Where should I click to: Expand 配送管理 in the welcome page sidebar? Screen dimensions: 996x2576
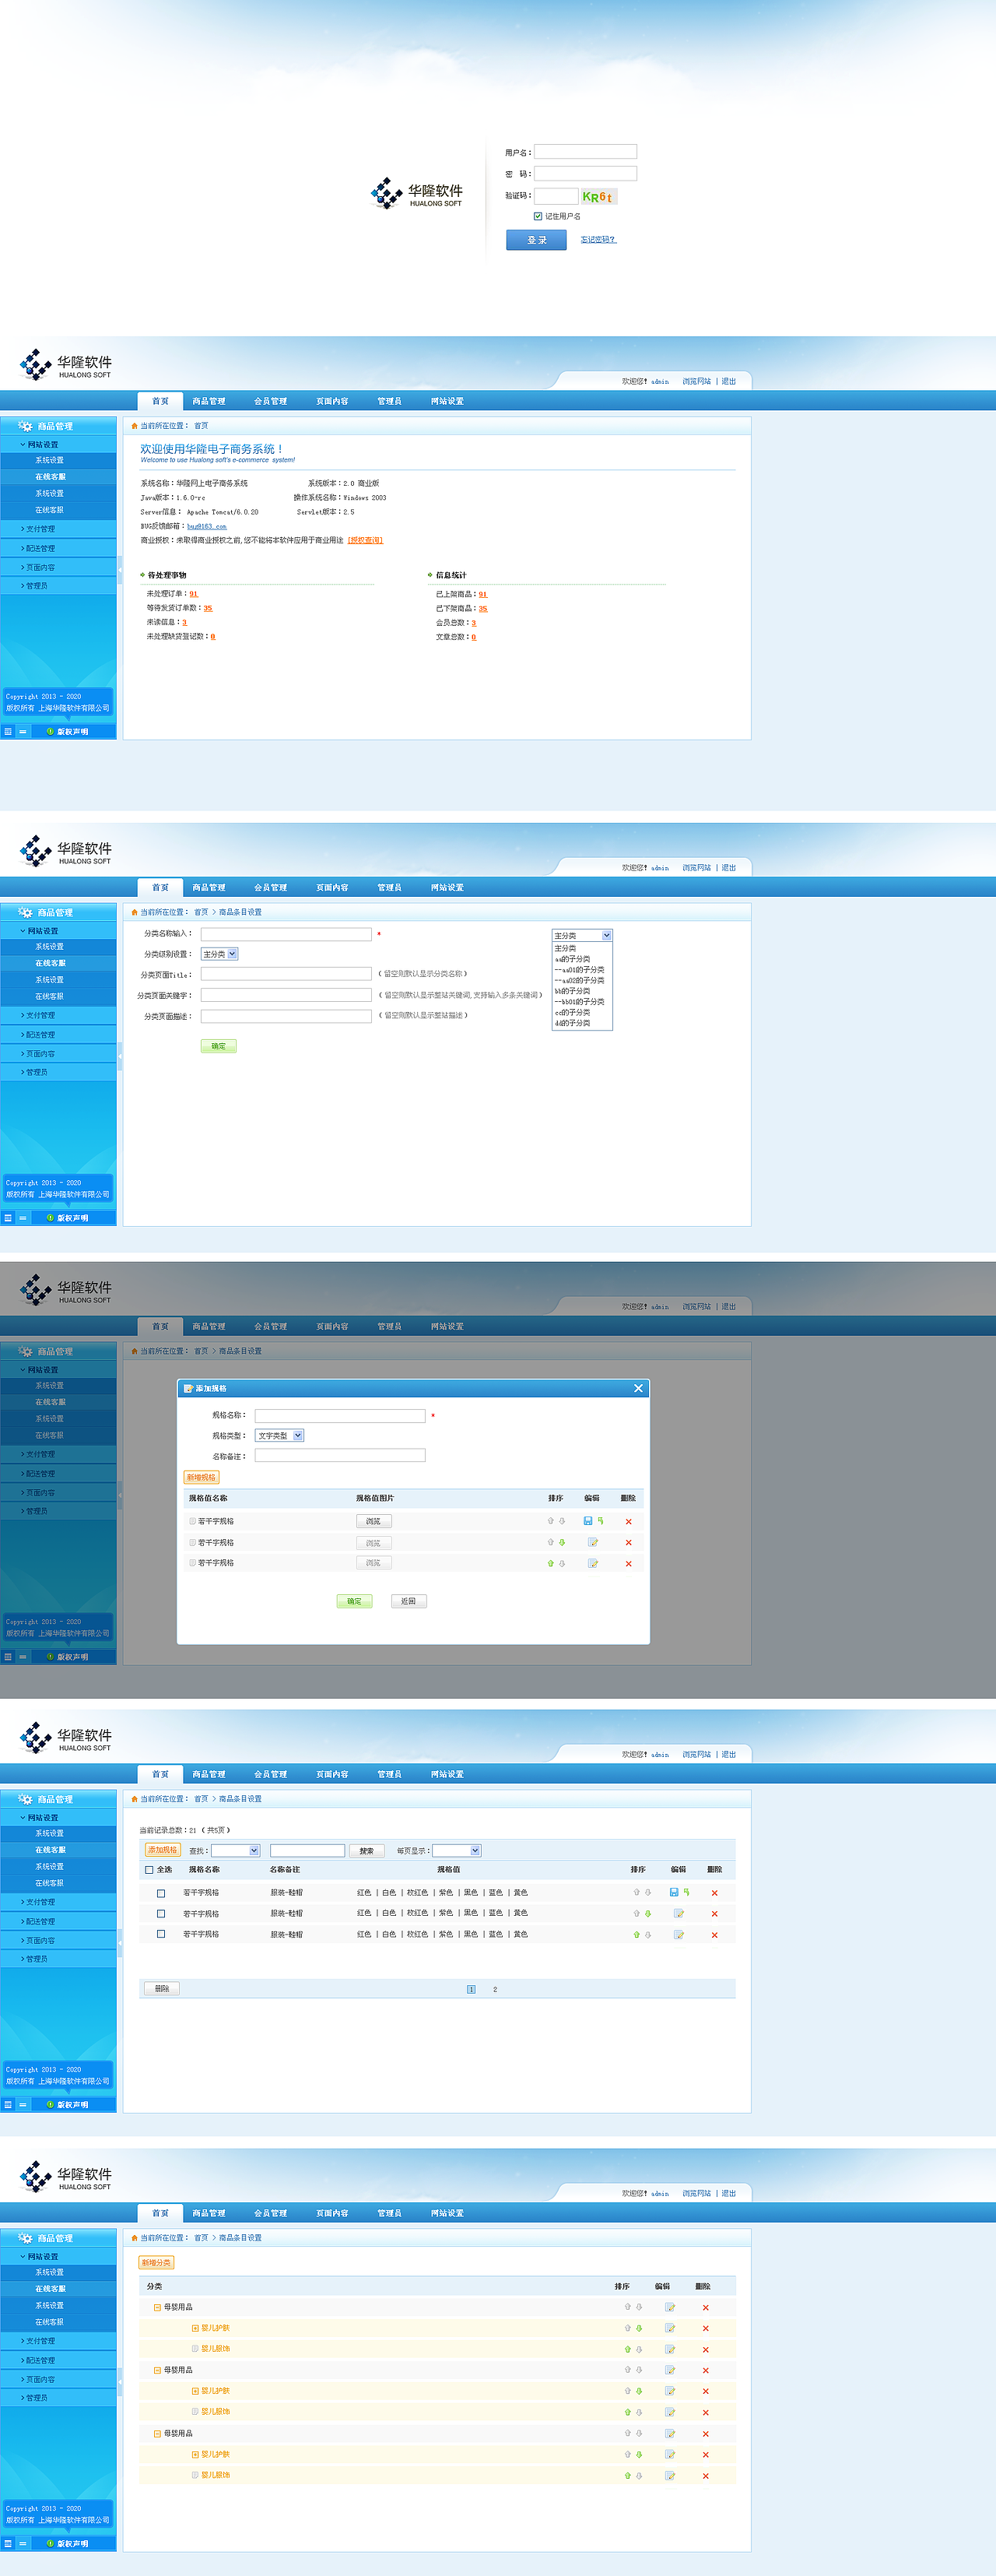pos(58,548)
